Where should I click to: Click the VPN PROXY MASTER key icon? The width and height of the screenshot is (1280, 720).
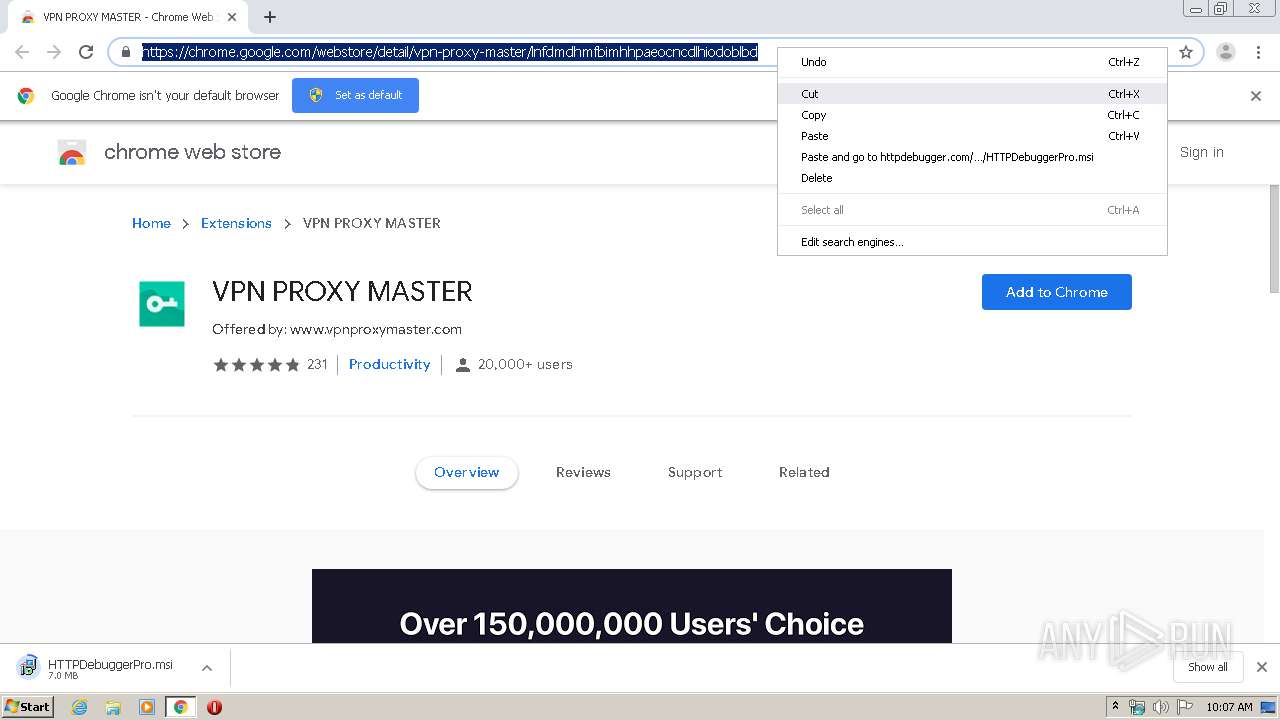pyautogui.click(x=162, y=304)
